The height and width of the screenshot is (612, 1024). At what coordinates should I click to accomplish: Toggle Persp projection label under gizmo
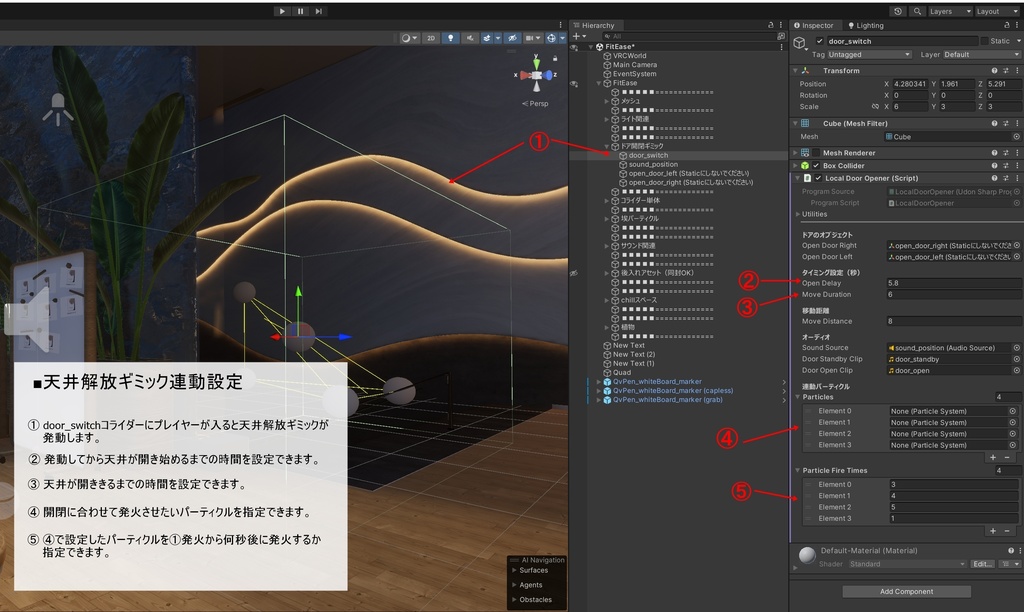click(536, 103)
